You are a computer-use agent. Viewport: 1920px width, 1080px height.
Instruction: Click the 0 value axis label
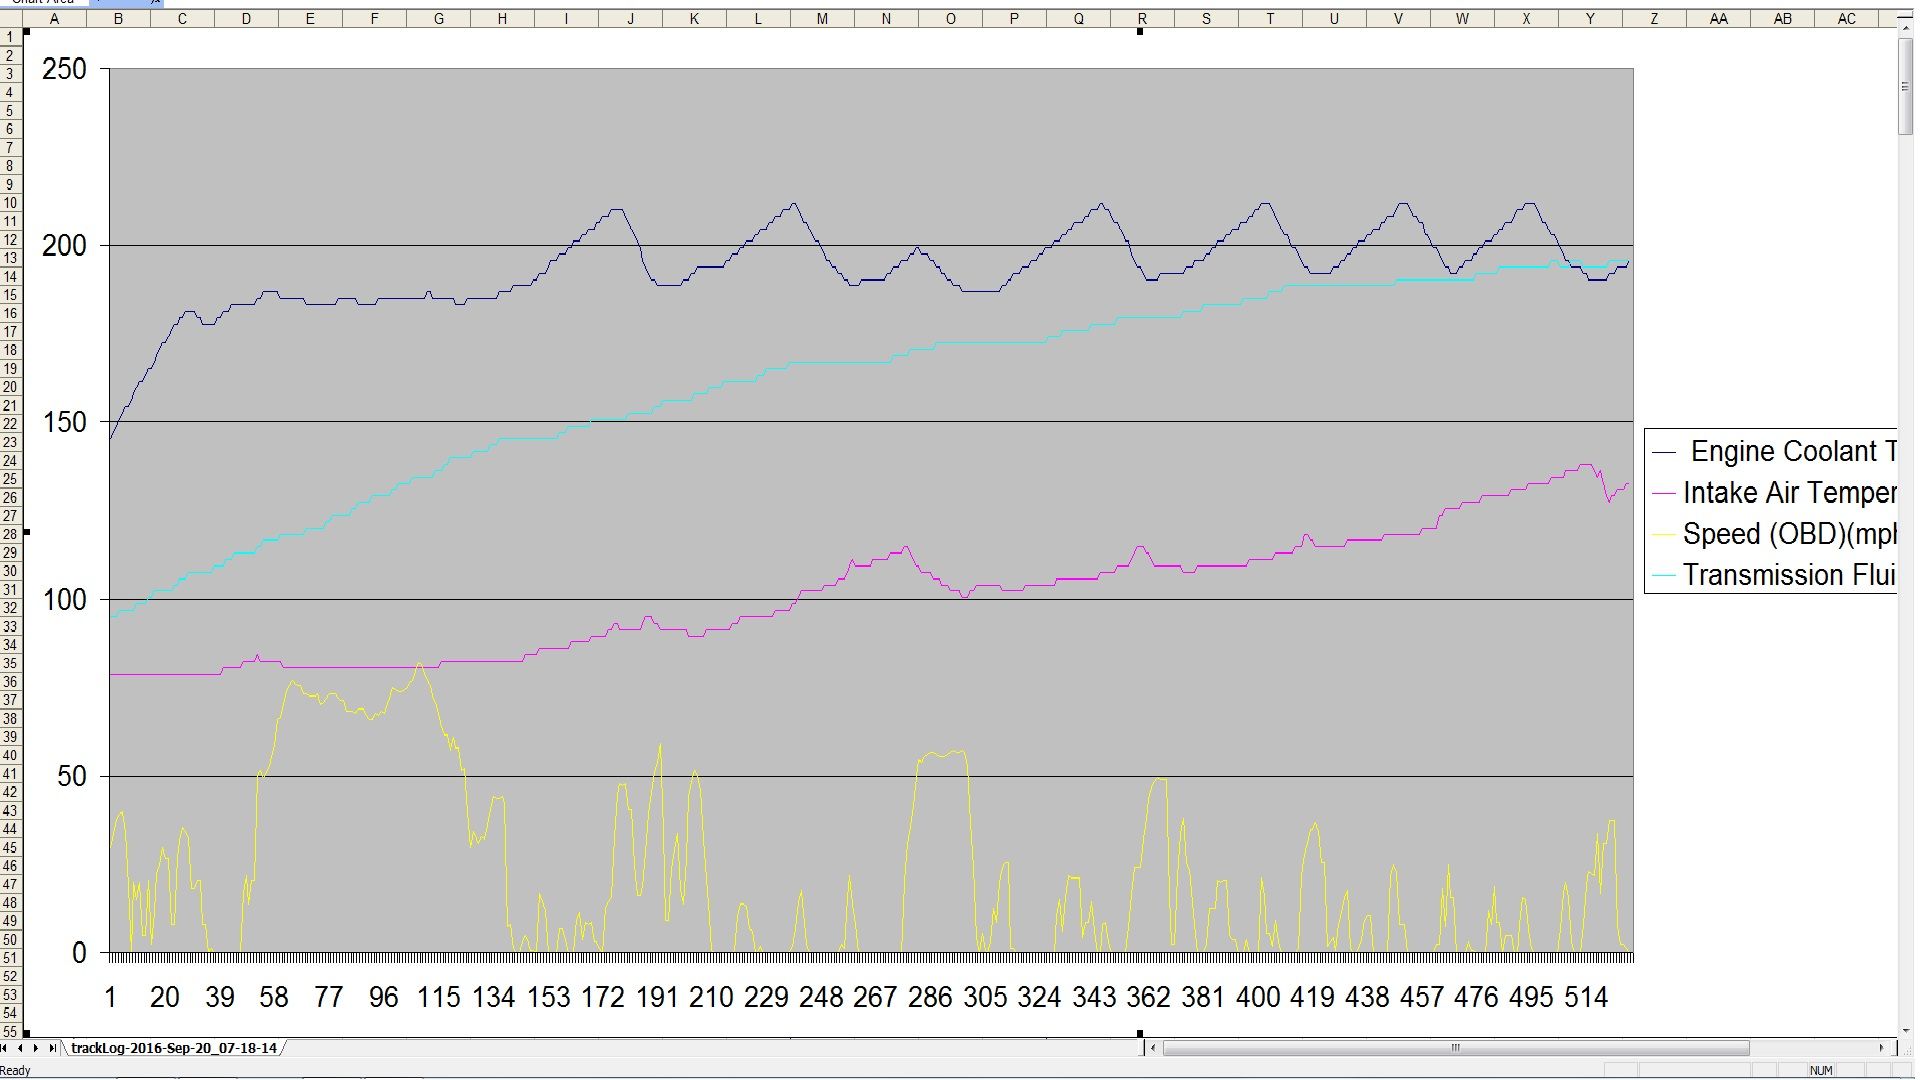pyautogui.click(x=80, y=953)
